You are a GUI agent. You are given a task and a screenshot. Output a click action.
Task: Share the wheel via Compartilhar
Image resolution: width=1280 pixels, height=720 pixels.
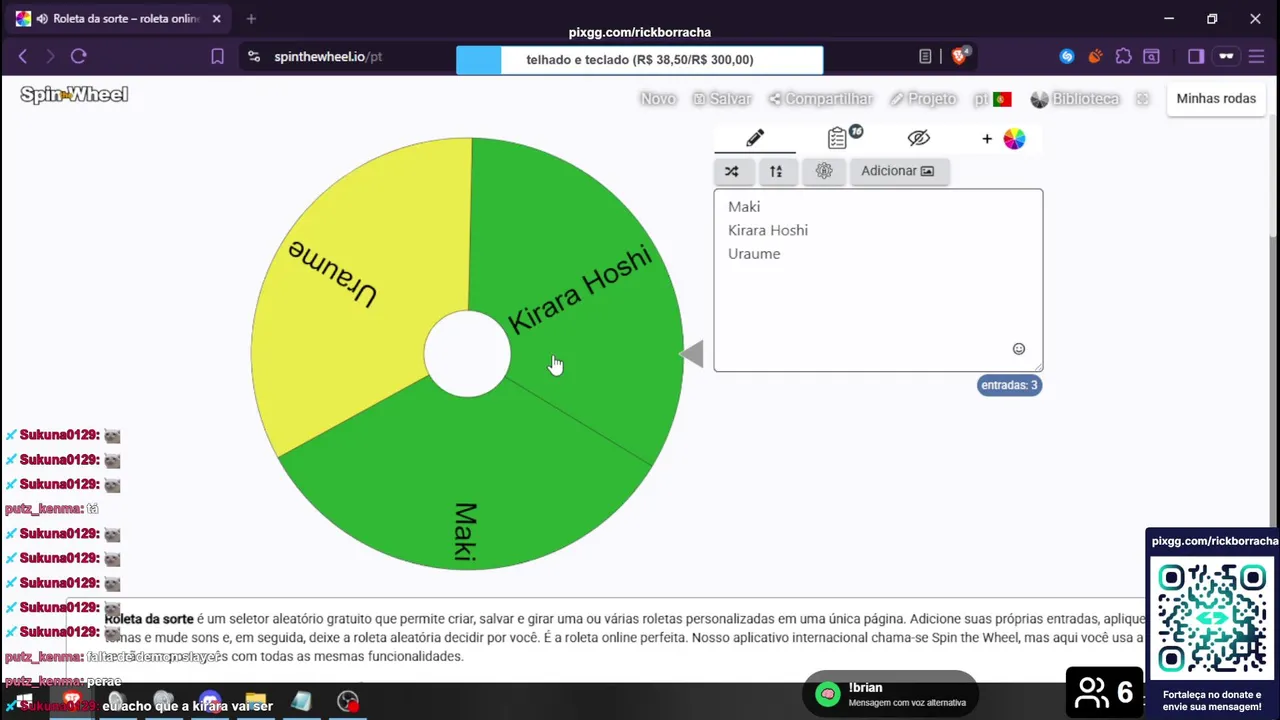click(x=821, y=99)
